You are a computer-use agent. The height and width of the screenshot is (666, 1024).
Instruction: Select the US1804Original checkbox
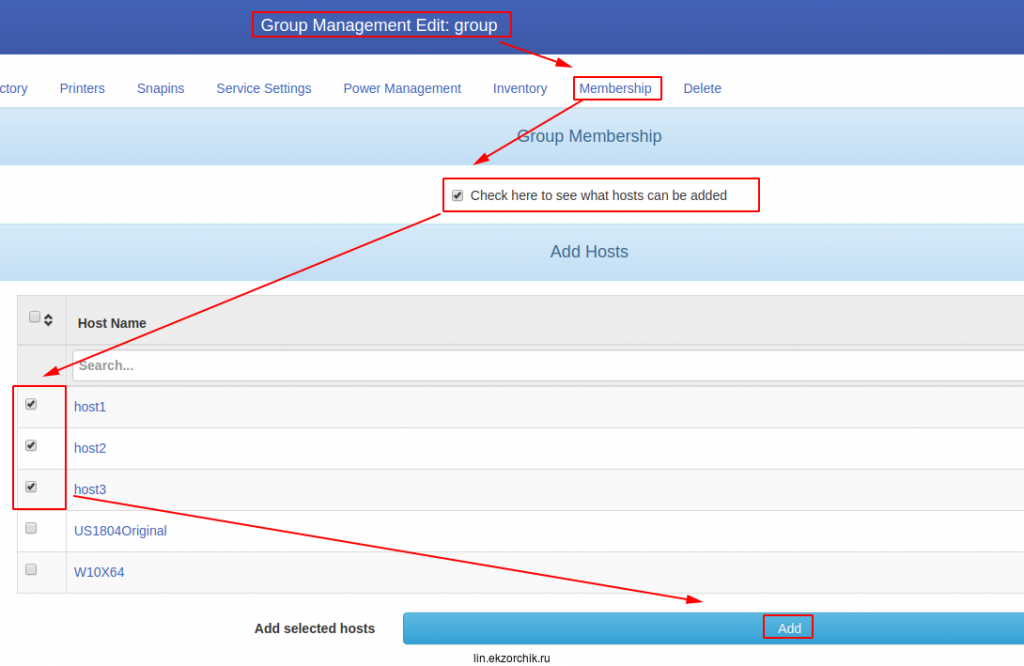(31, 528)
